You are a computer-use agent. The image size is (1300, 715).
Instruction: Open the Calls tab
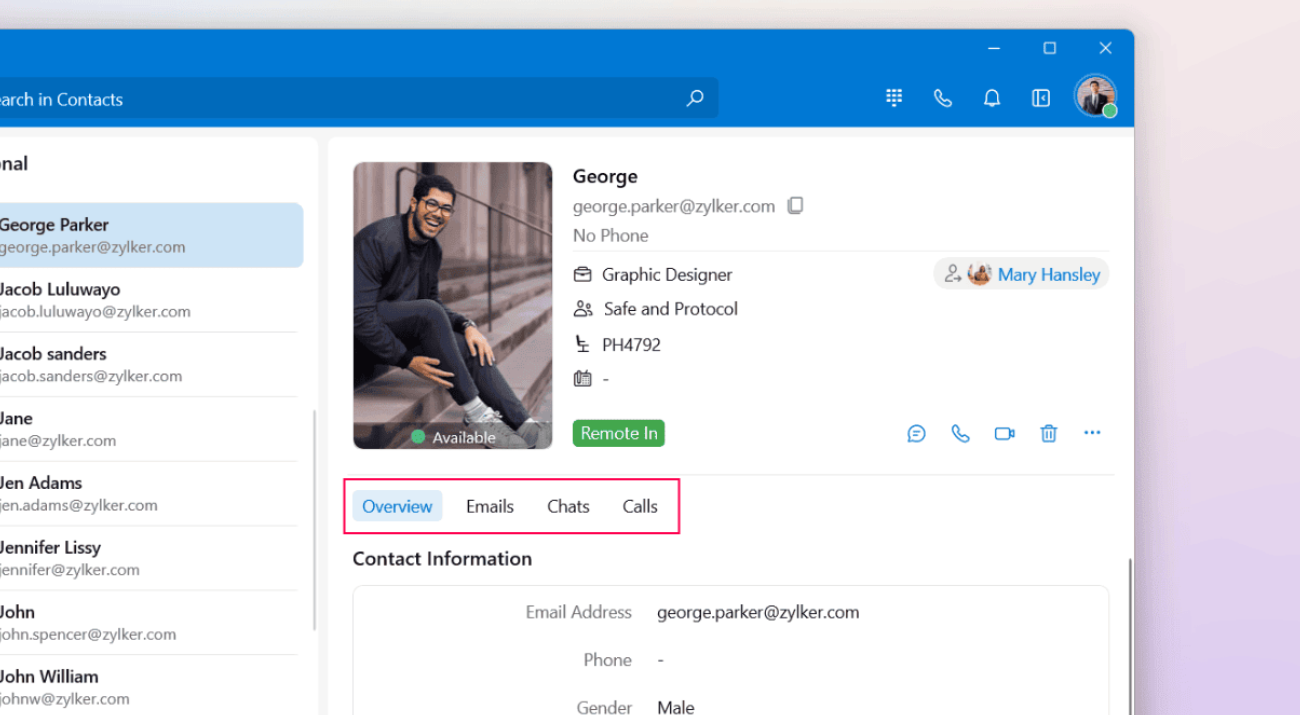(x=640, y=506)
